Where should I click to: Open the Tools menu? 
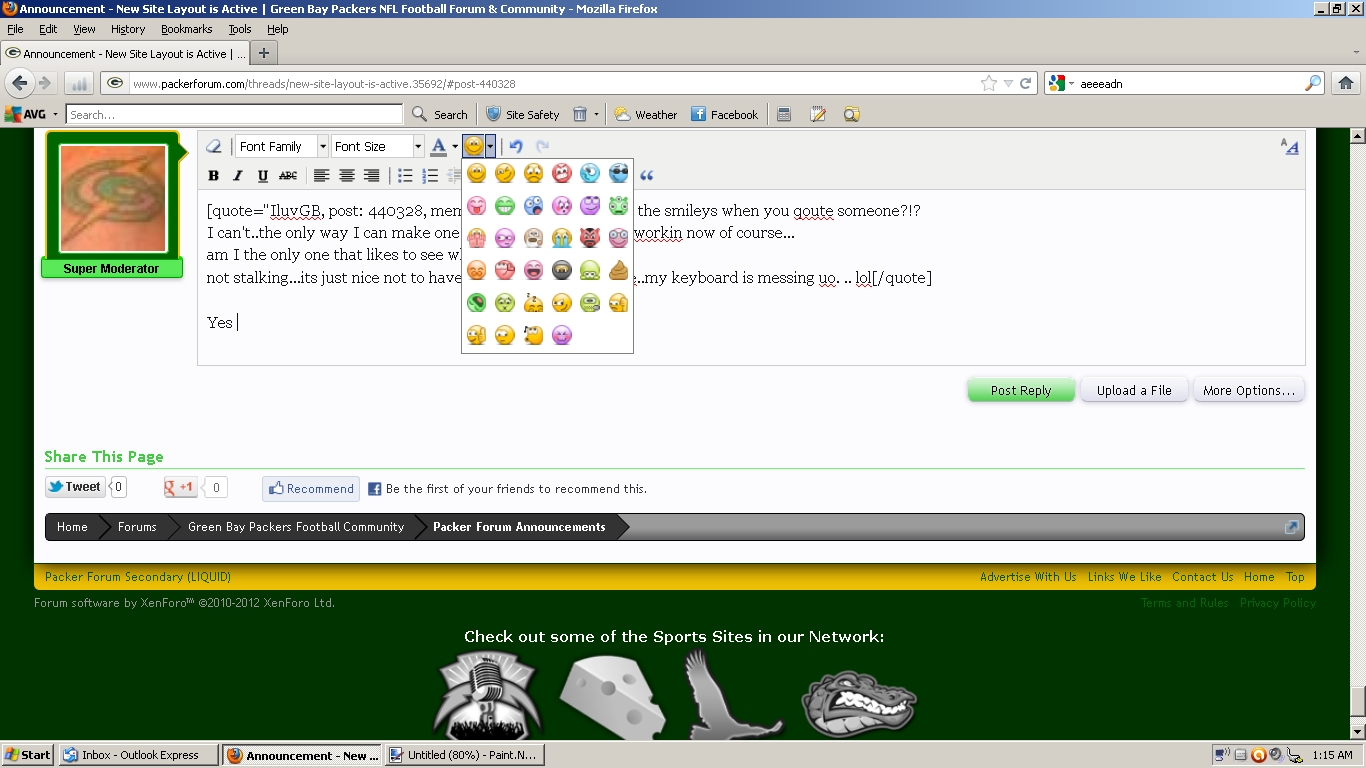240,30
